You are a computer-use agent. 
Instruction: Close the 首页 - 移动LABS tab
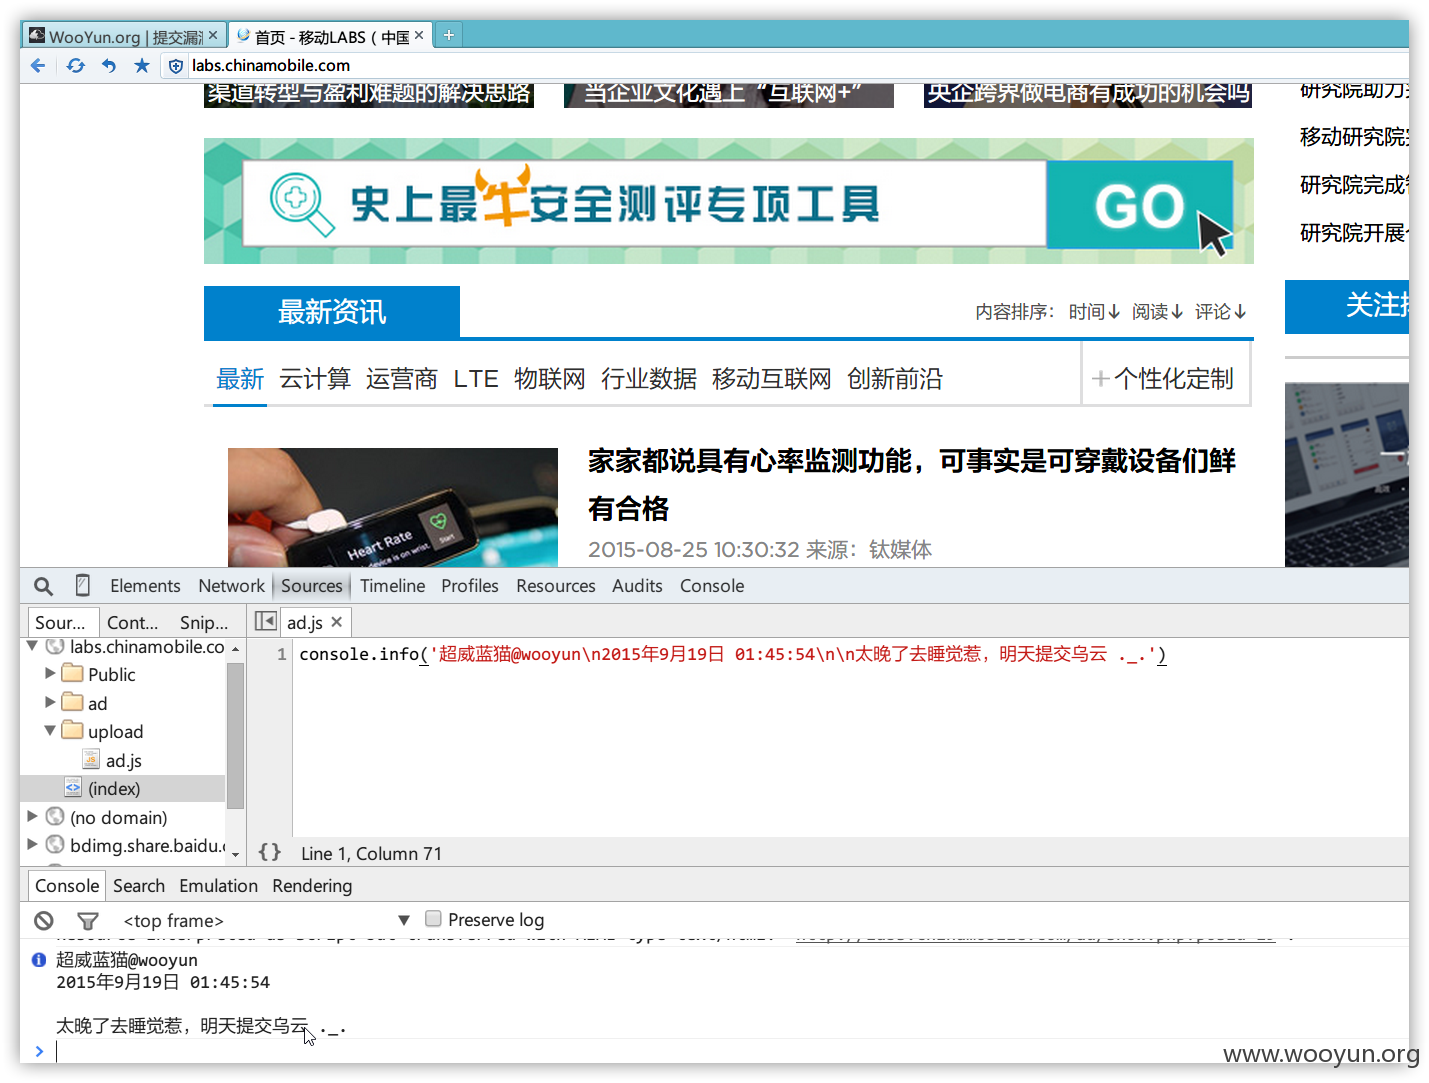(419, 35)
